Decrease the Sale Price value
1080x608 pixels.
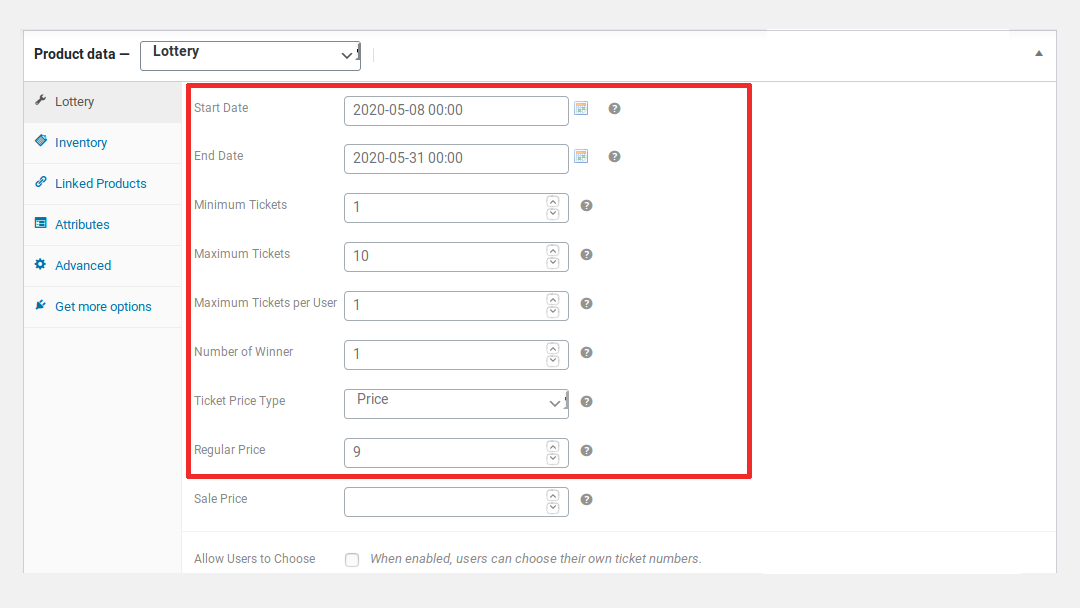552,507
